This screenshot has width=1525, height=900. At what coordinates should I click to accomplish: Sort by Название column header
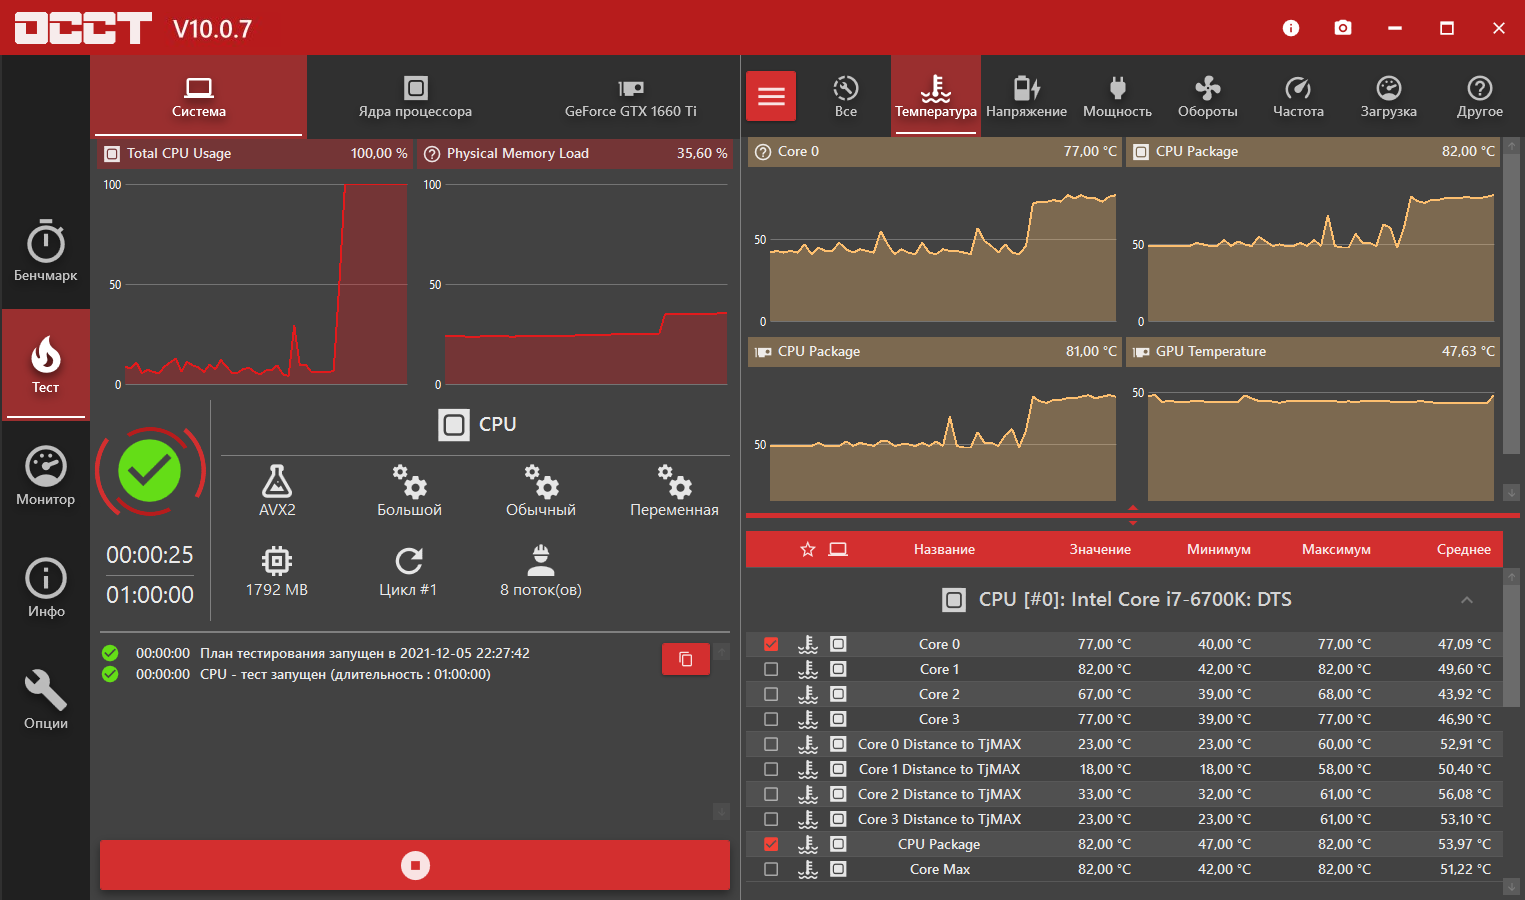coord(944,549)
